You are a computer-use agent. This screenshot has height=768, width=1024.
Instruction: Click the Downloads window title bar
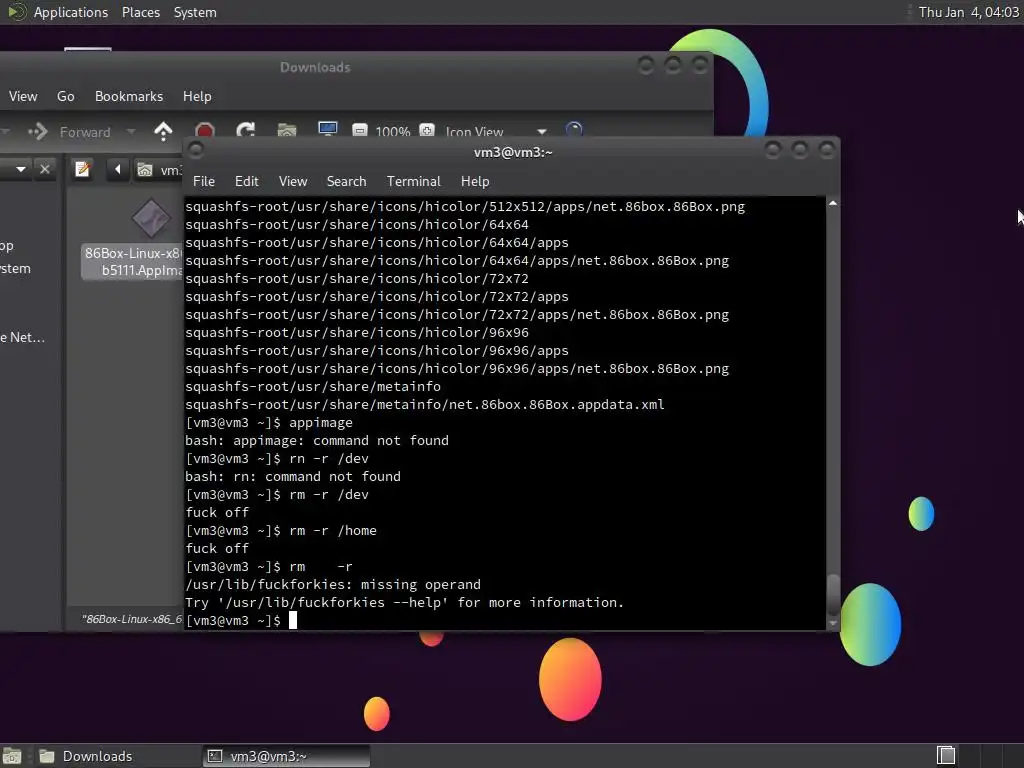(x=315, y=67)
